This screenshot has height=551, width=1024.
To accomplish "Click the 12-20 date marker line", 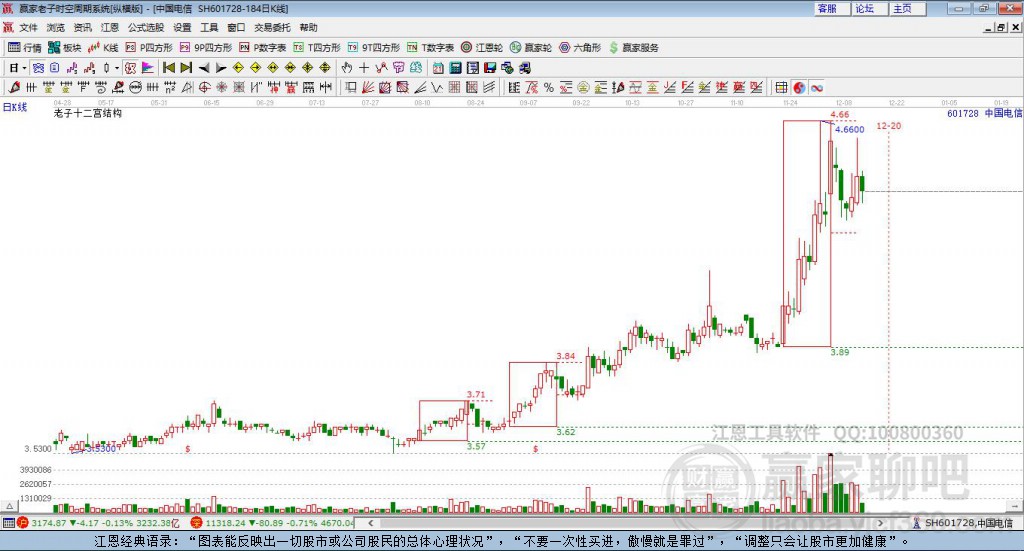I will point(888,126).
